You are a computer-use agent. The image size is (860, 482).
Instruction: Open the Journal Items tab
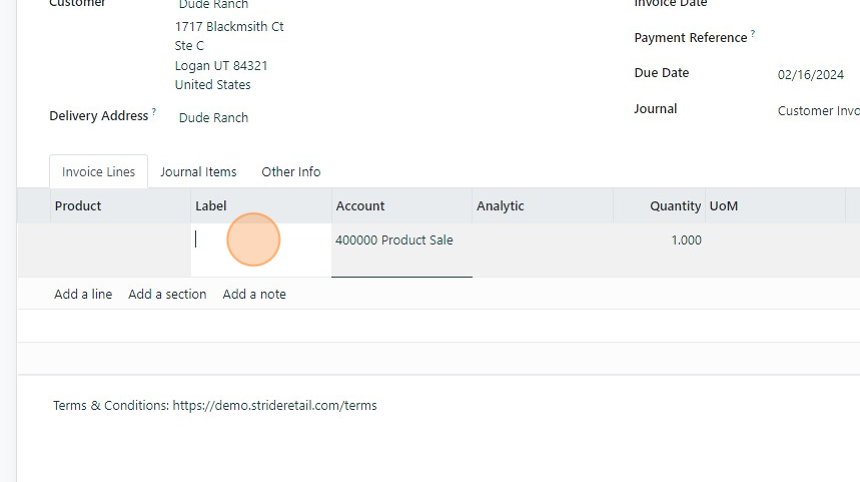click(198, 172)
